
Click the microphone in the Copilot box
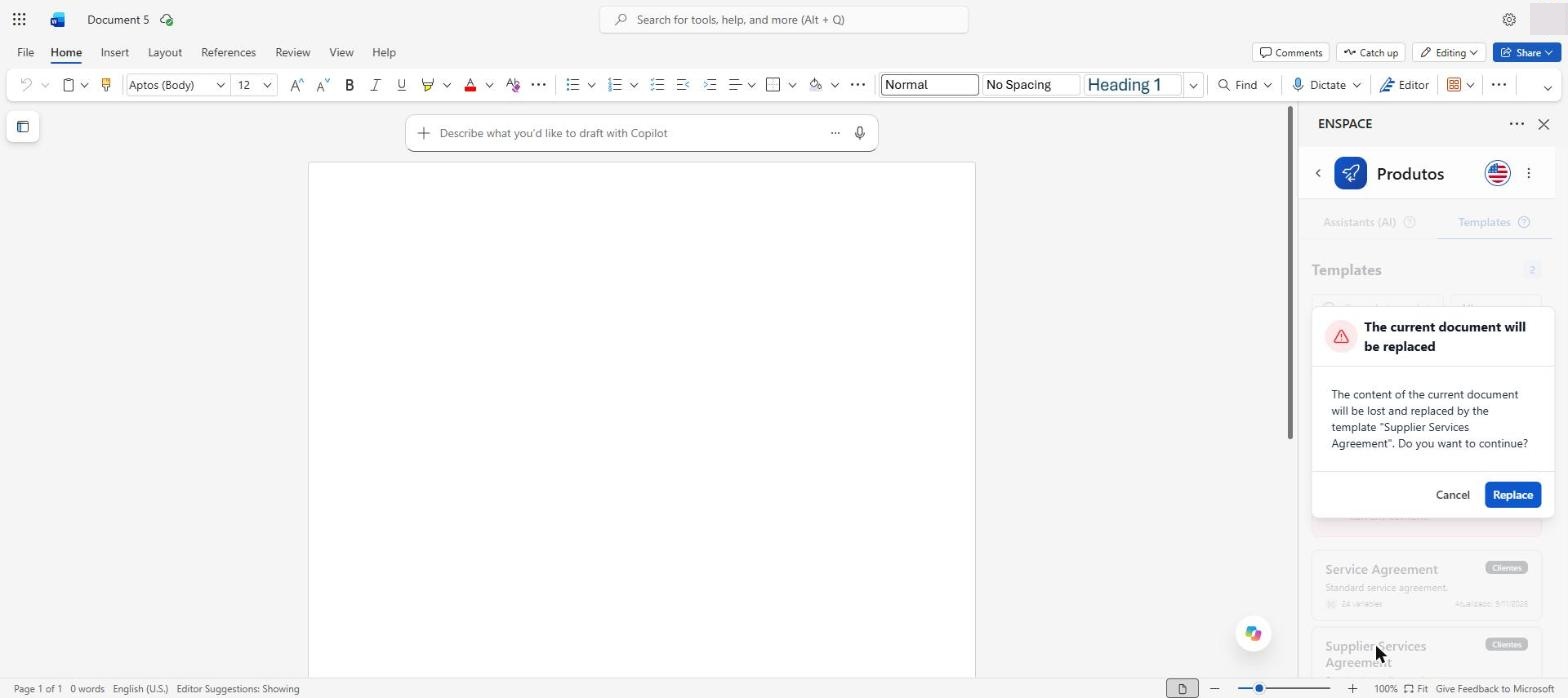pos(859,133)
